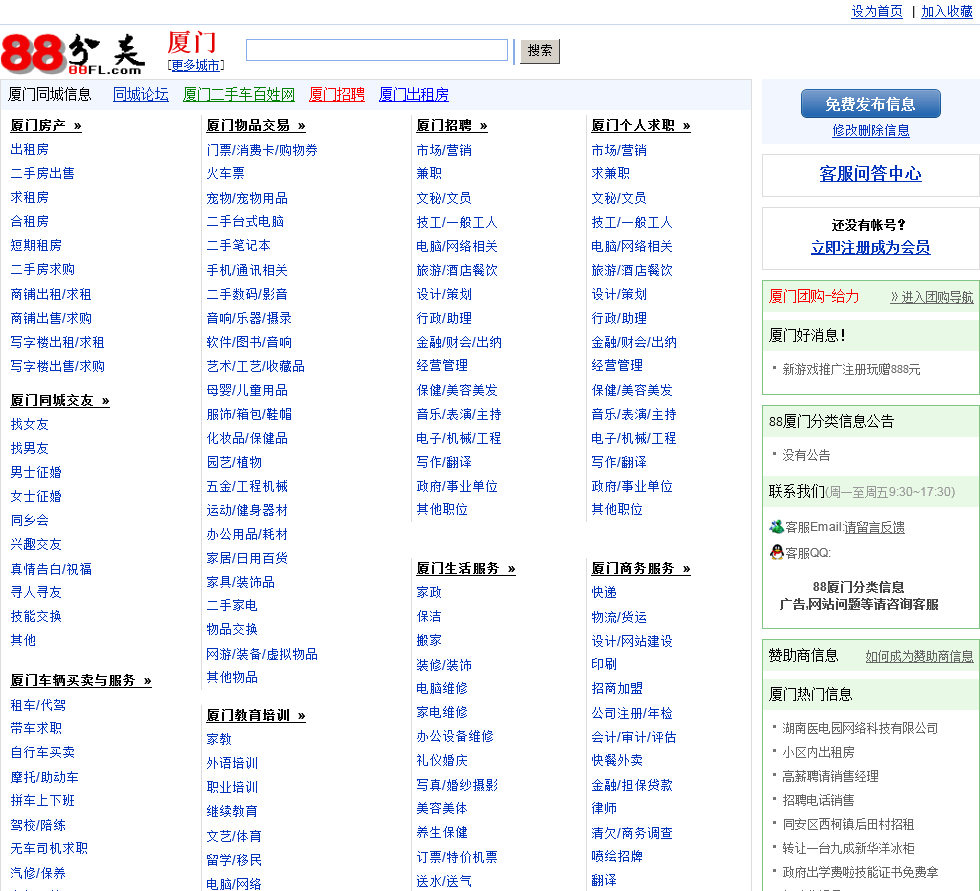
Task: Click 小区内出租房 hot listing
Action: coord(818,752)
